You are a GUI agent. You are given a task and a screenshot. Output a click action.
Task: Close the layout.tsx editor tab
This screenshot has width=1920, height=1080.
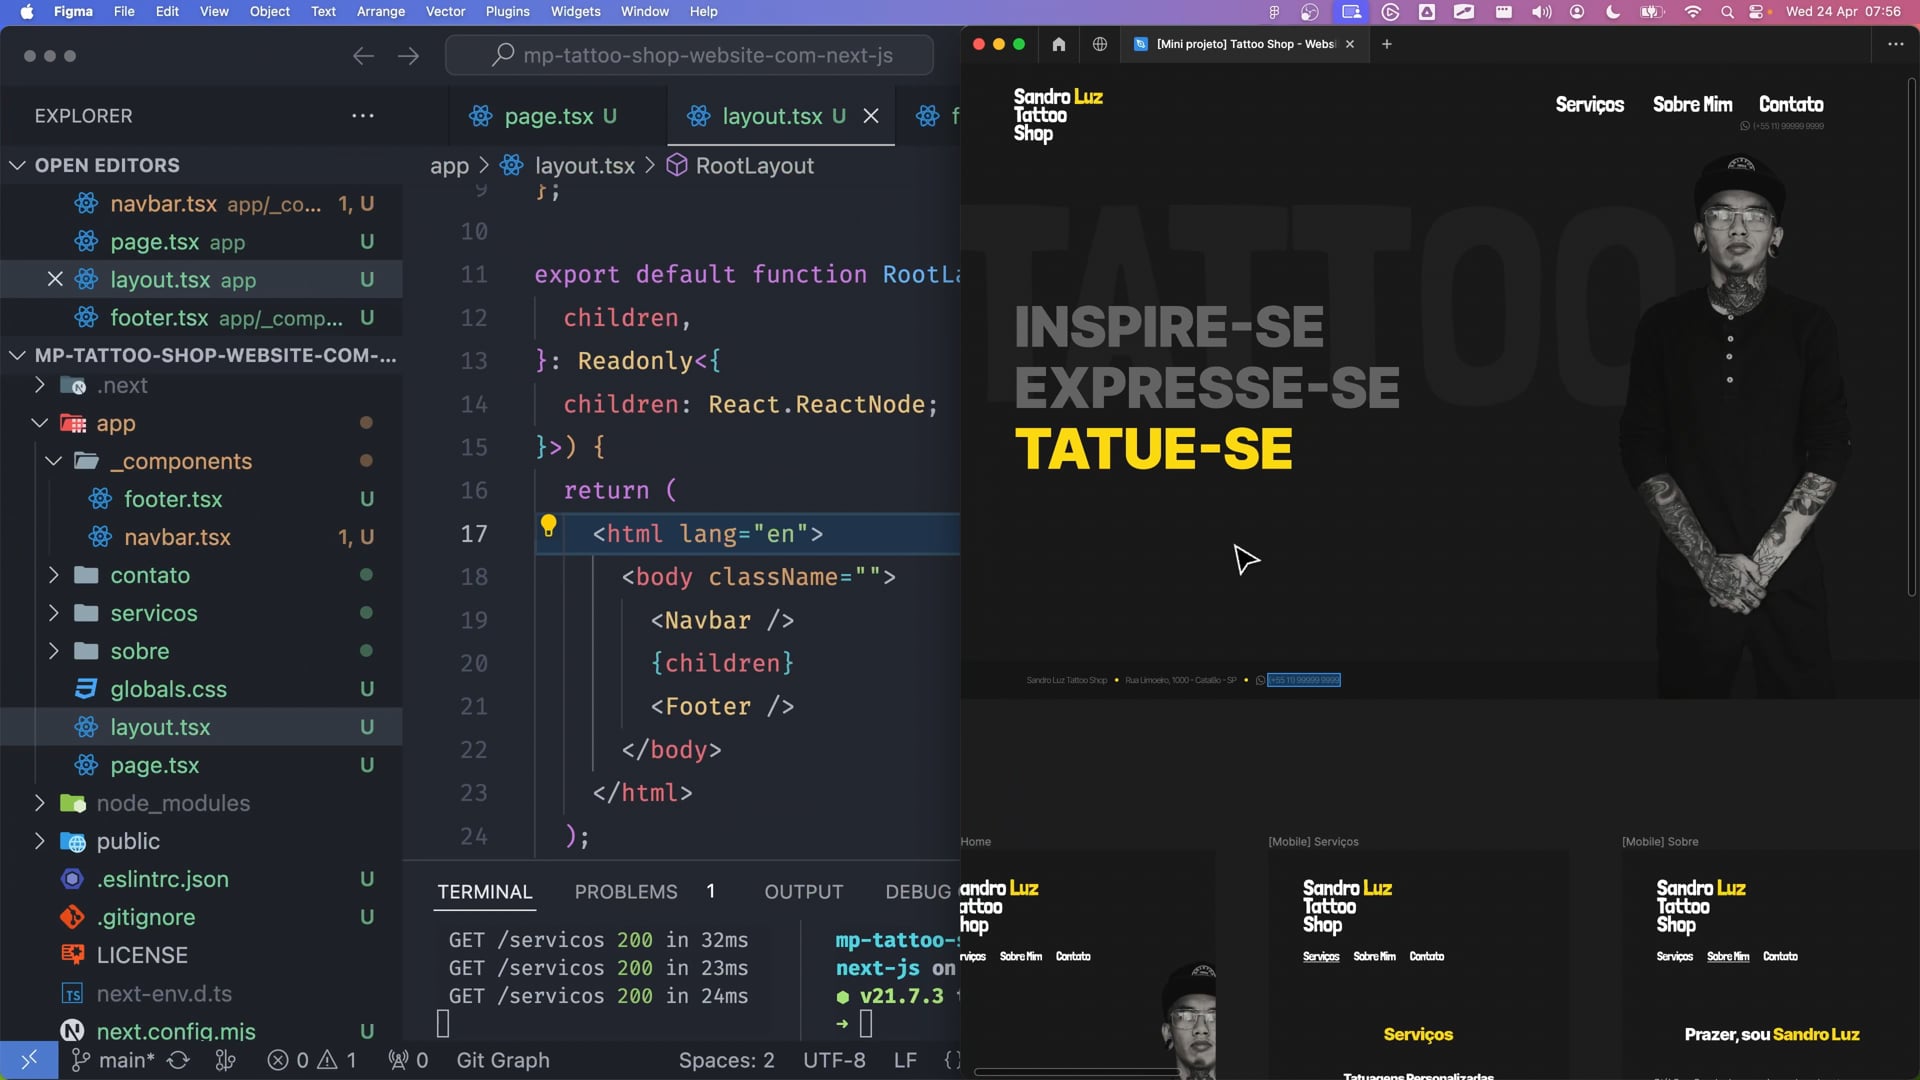(871, 116)
